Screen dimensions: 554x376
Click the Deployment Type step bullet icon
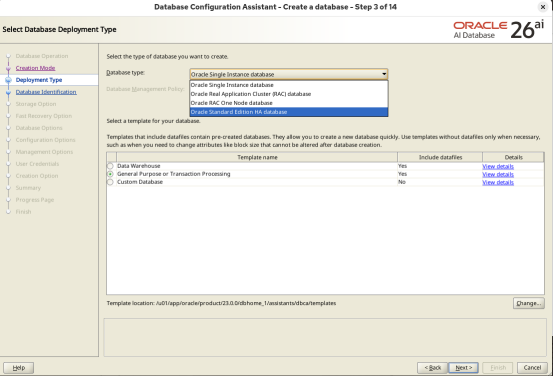point(8,80)
